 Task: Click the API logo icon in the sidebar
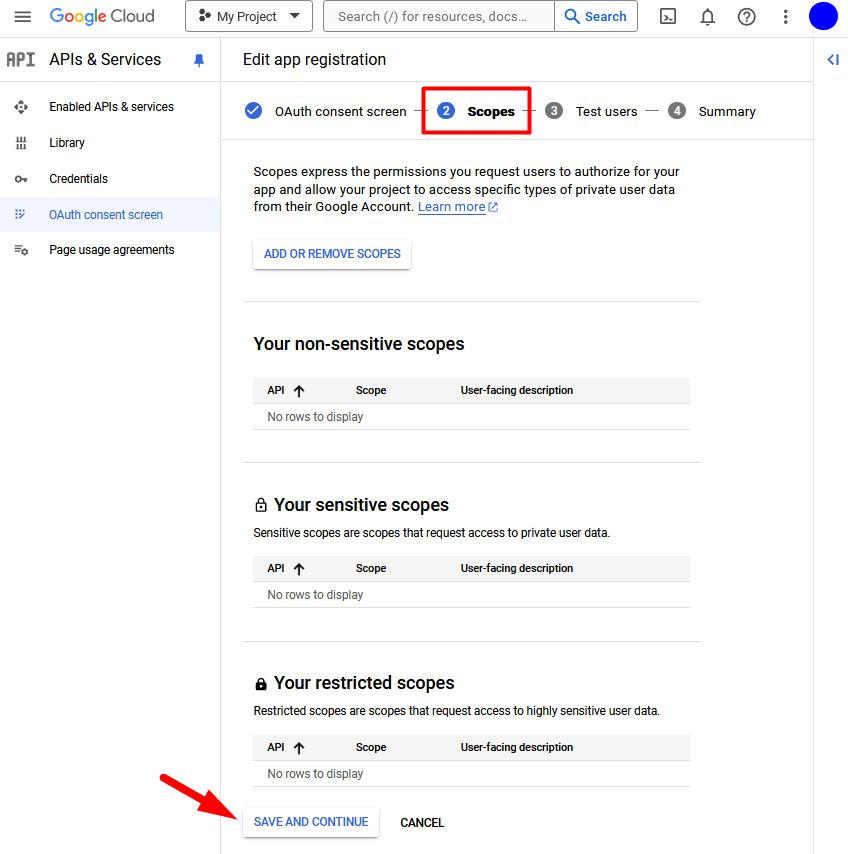point(21,59)
